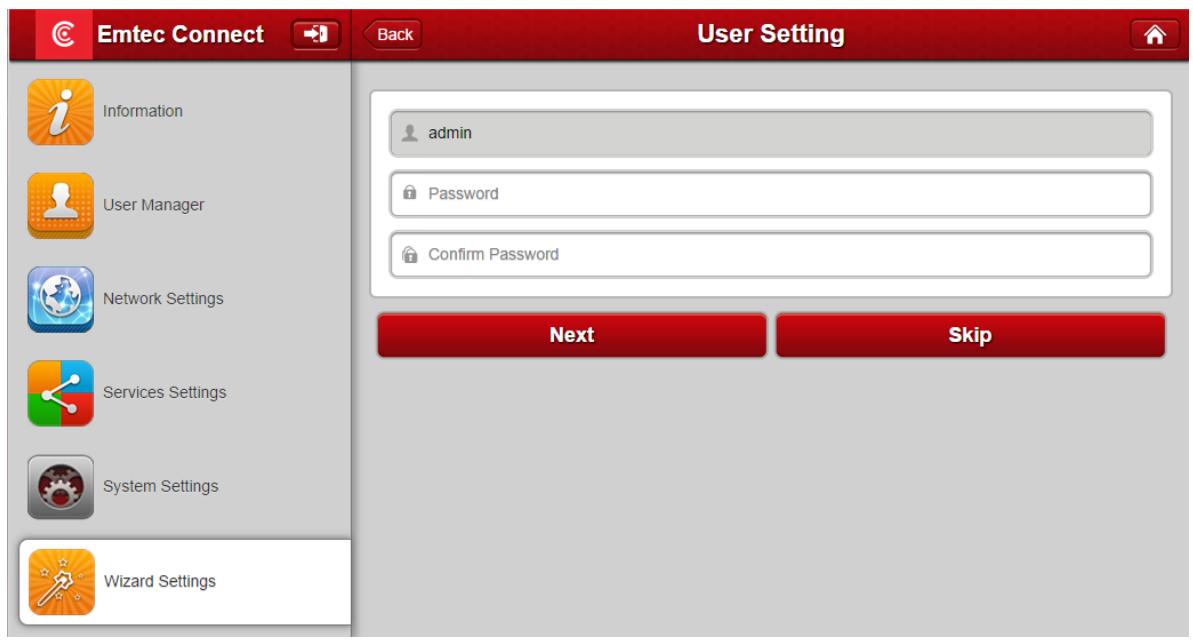This screenshot has height=640, width=1193.
Task: Click the System Settings gear icon
Action: [x=60, y=487]
